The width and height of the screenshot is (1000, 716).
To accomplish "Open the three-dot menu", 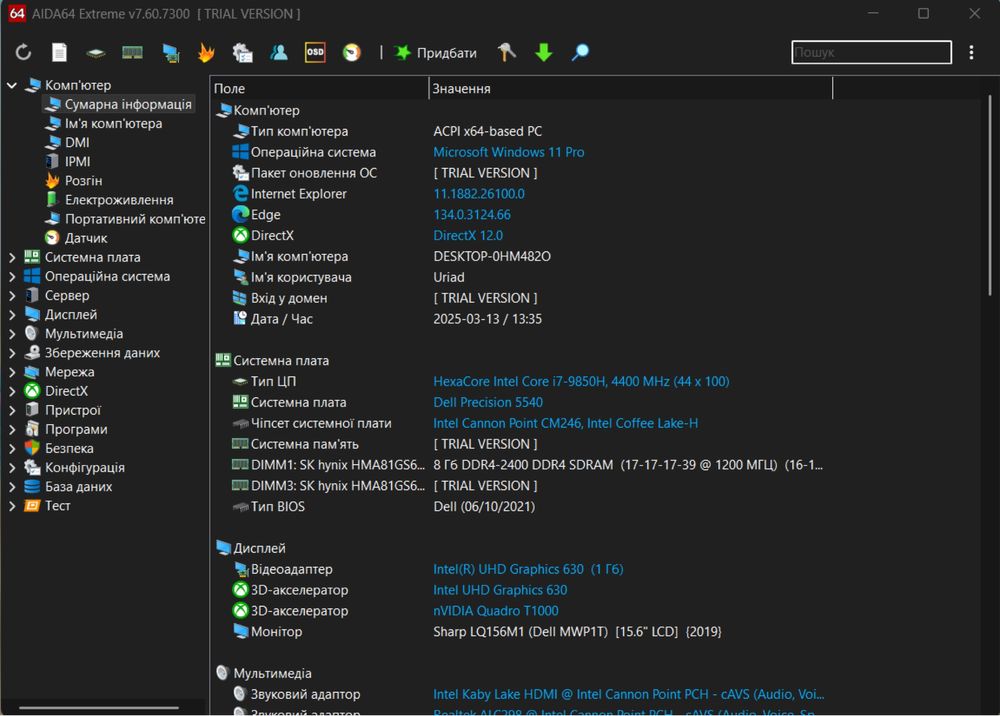I will (971, 52).
